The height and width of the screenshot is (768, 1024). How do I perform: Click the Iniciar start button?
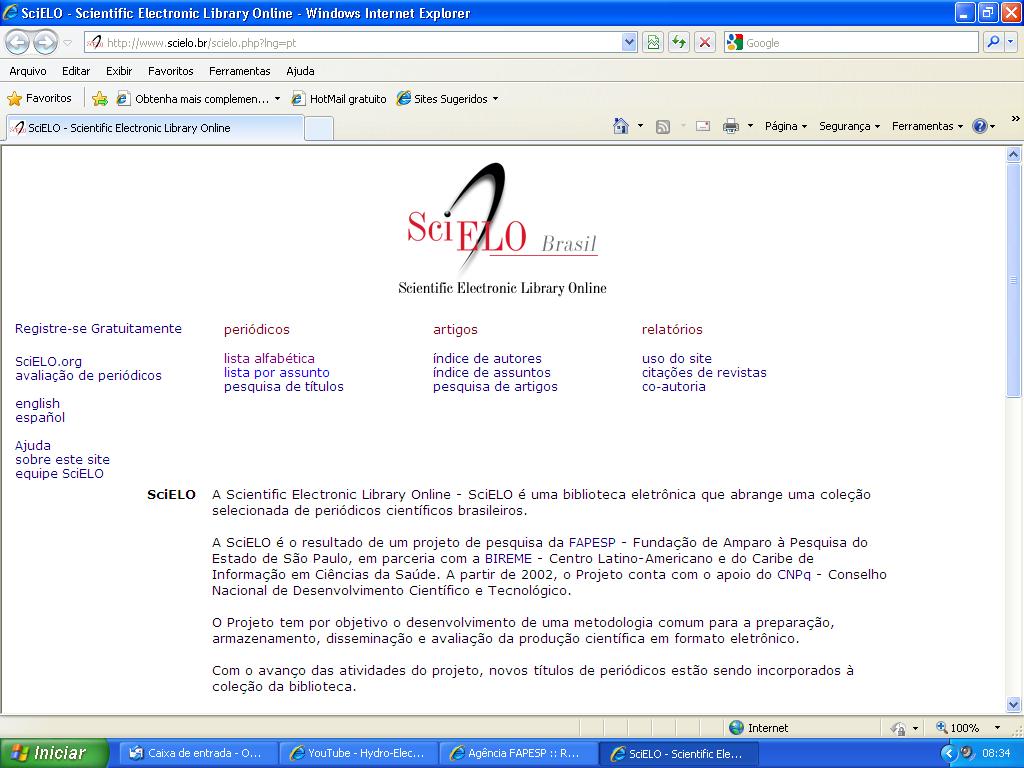click(x=54, y=753)
